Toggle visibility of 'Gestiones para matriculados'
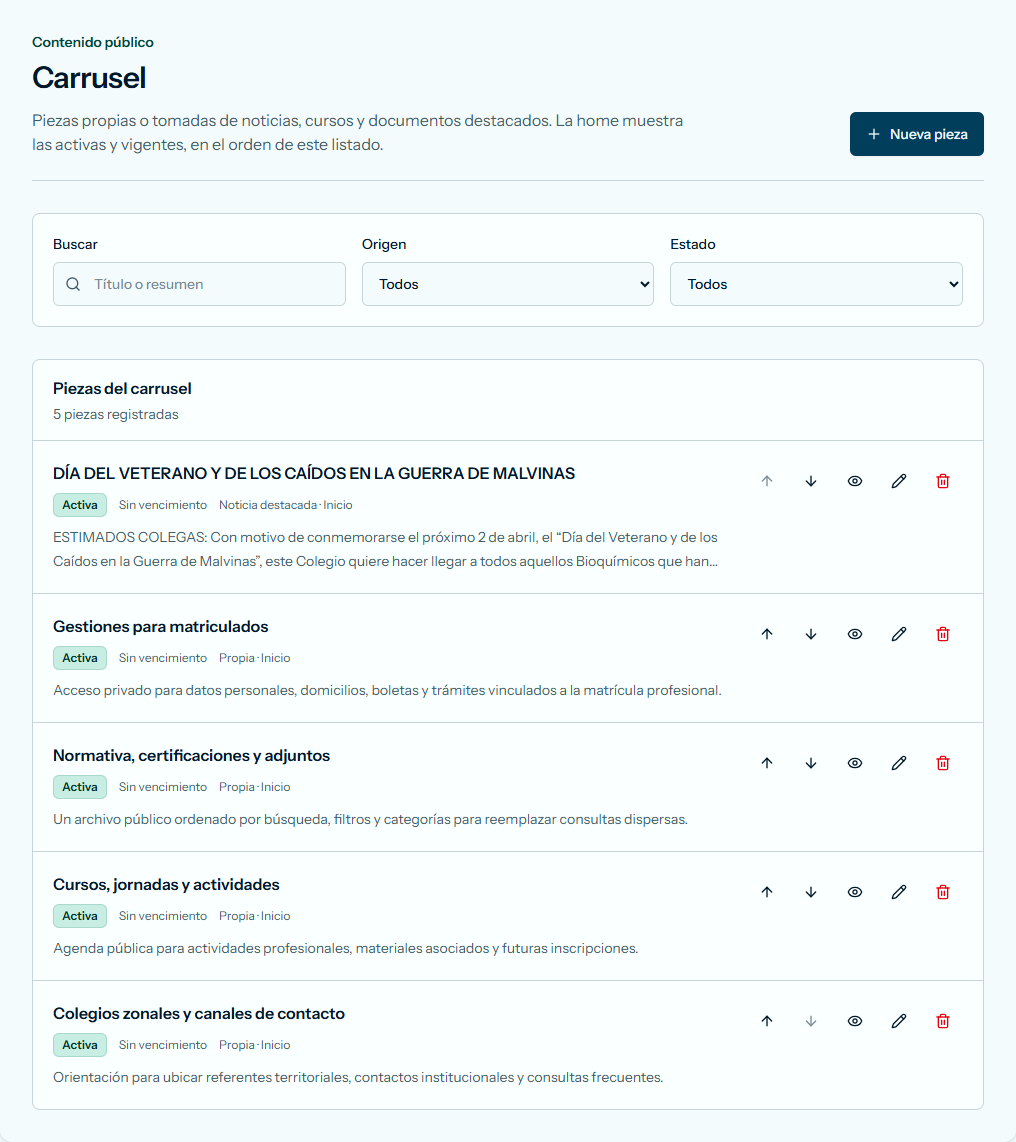 click(855, 634)
